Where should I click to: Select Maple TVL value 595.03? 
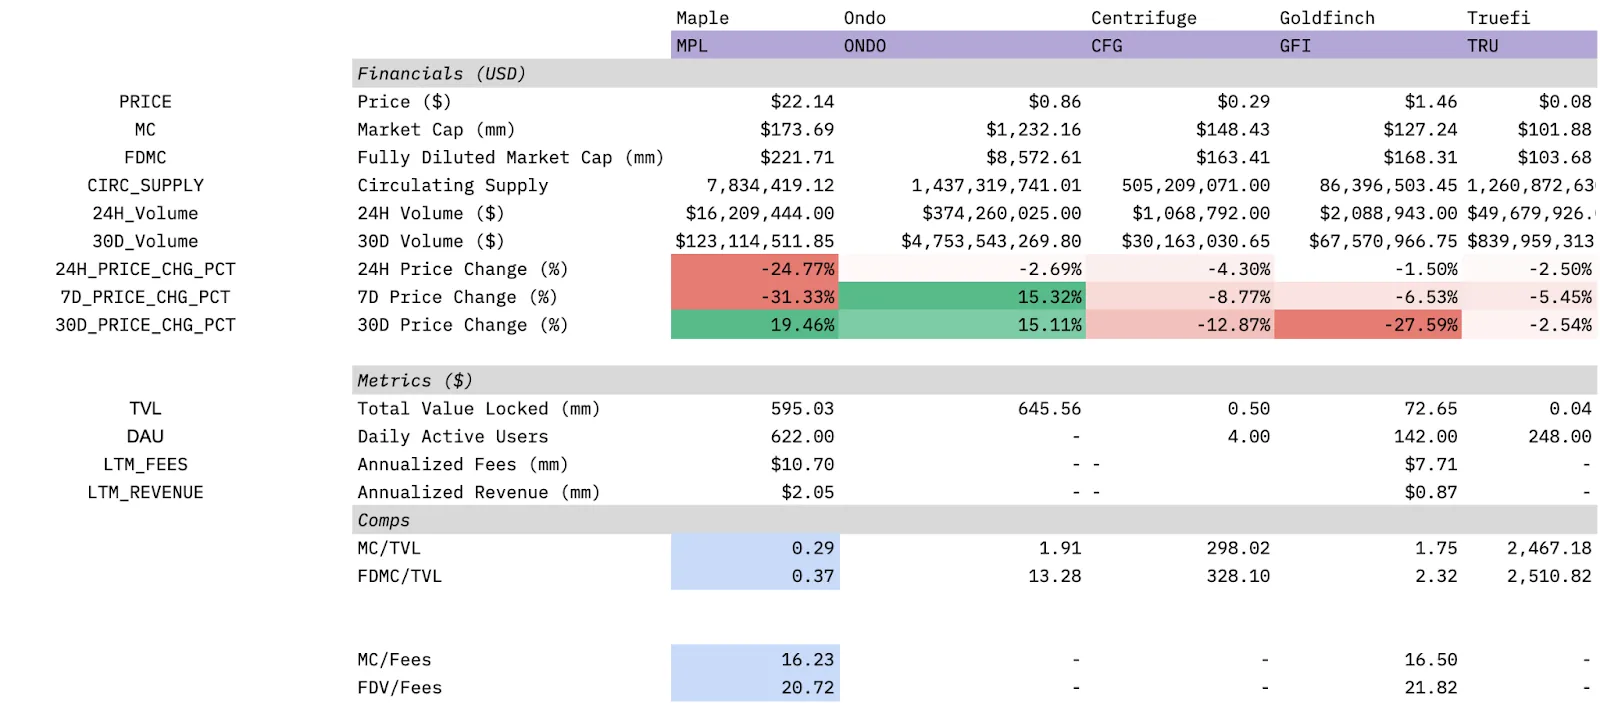802,409
